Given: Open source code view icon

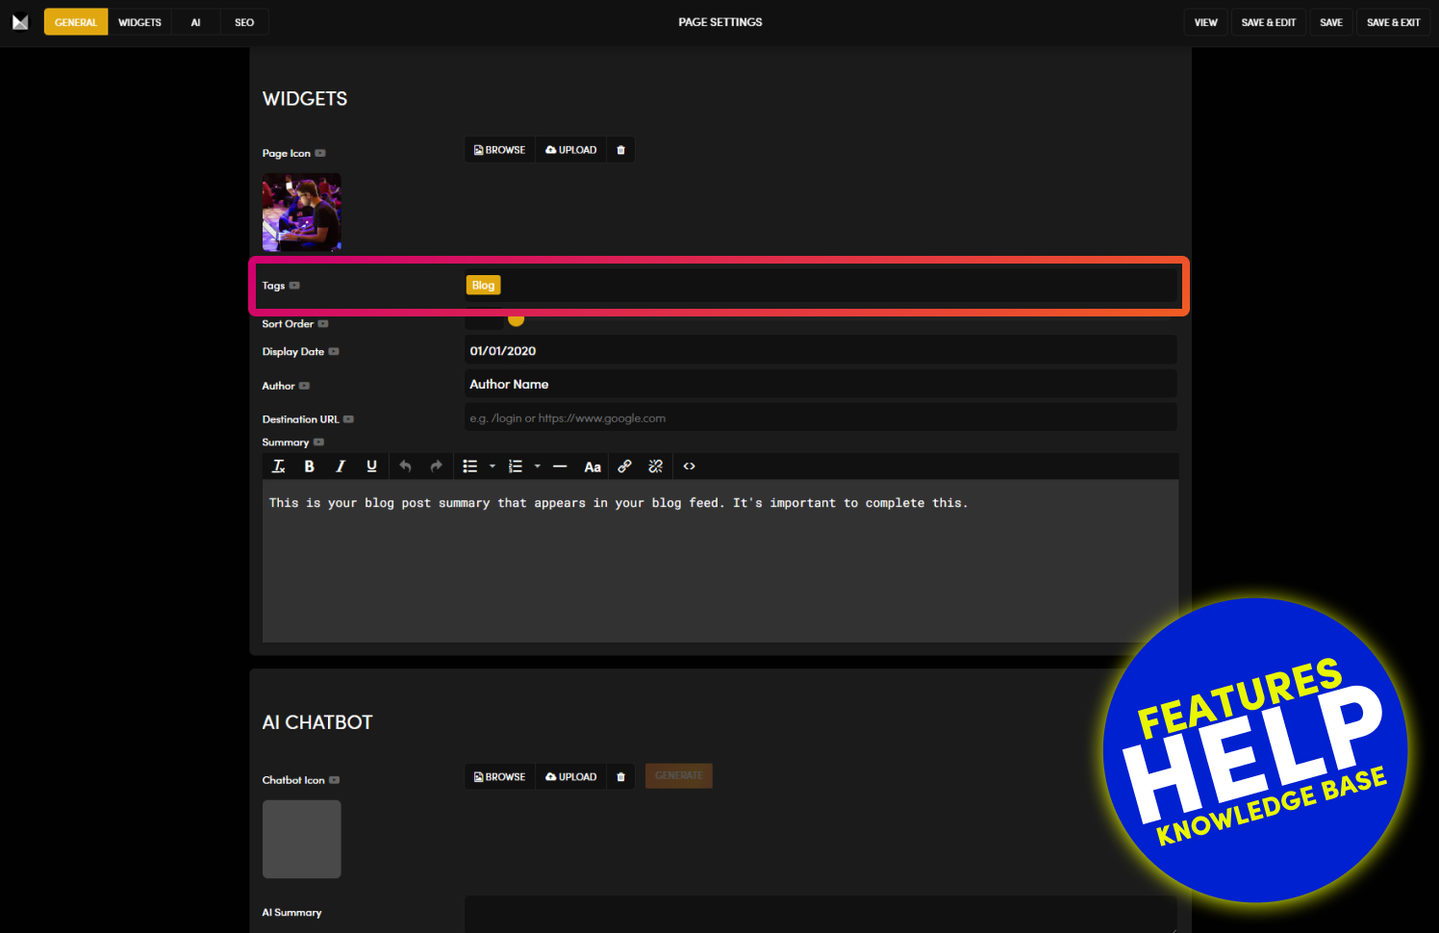Looking at the screenshot, I should click(689, 466).
